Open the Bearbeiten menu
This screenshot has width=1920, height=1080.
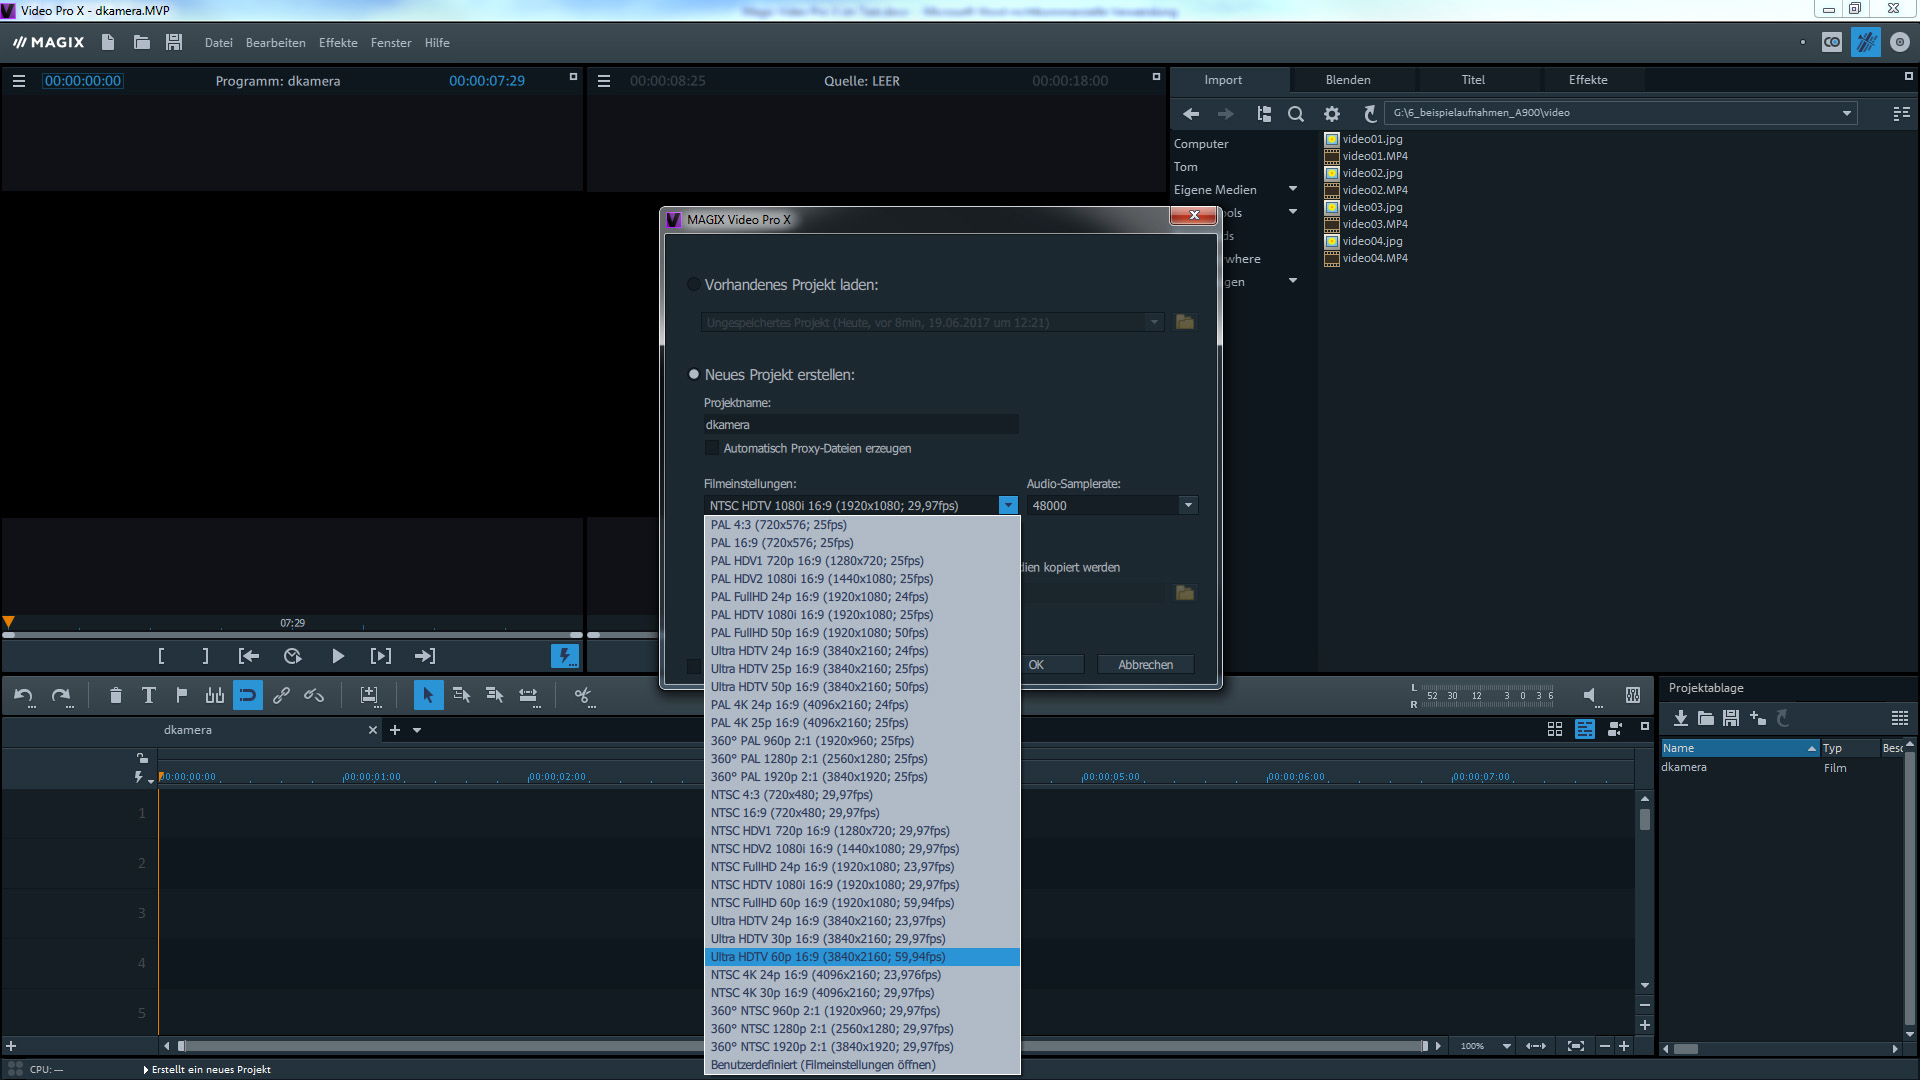tap(276, 43)
